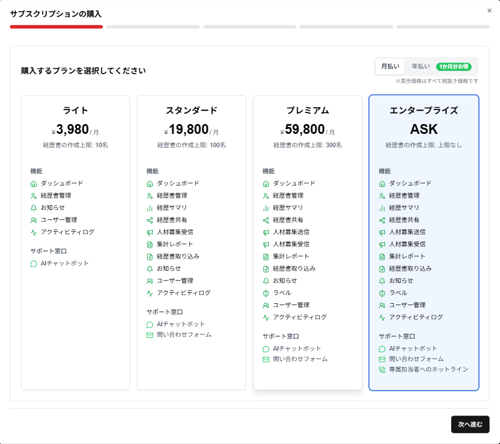Image resolution: width=500 pixels, height=444 pixels.
Task: Click お知らせ bell icon in スタンダード plan
Action: [x=150, y=269]
